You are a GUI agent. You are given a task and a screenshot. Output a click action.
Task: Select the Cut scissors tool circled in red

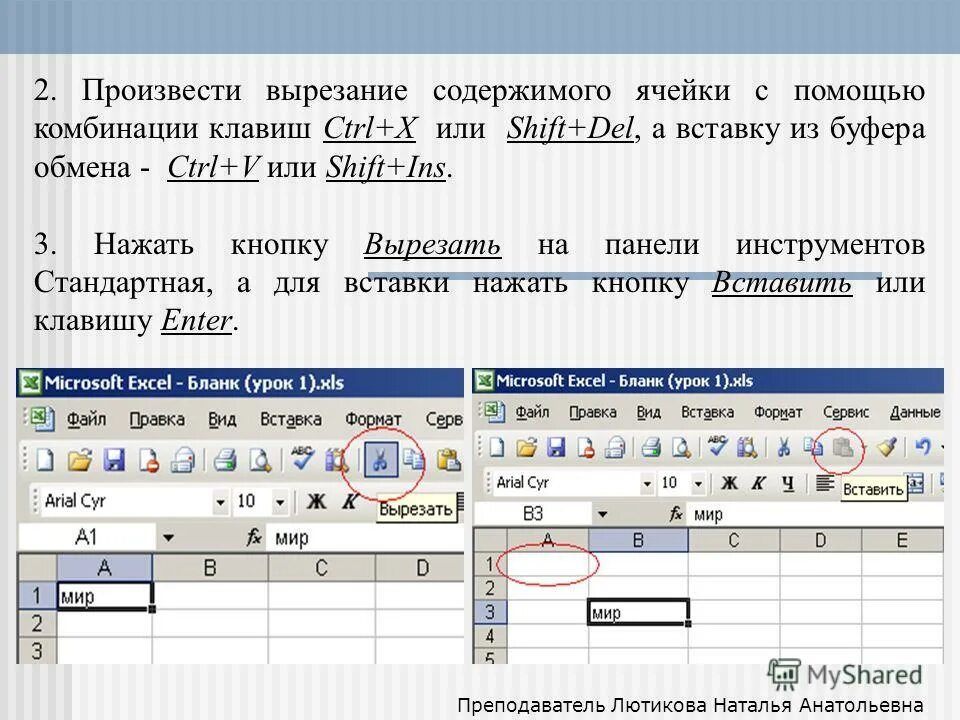[381, 458]
